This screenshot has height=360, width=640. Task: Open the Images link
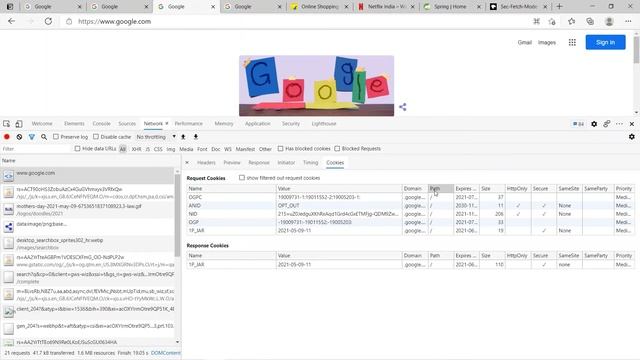pos(547,42)
